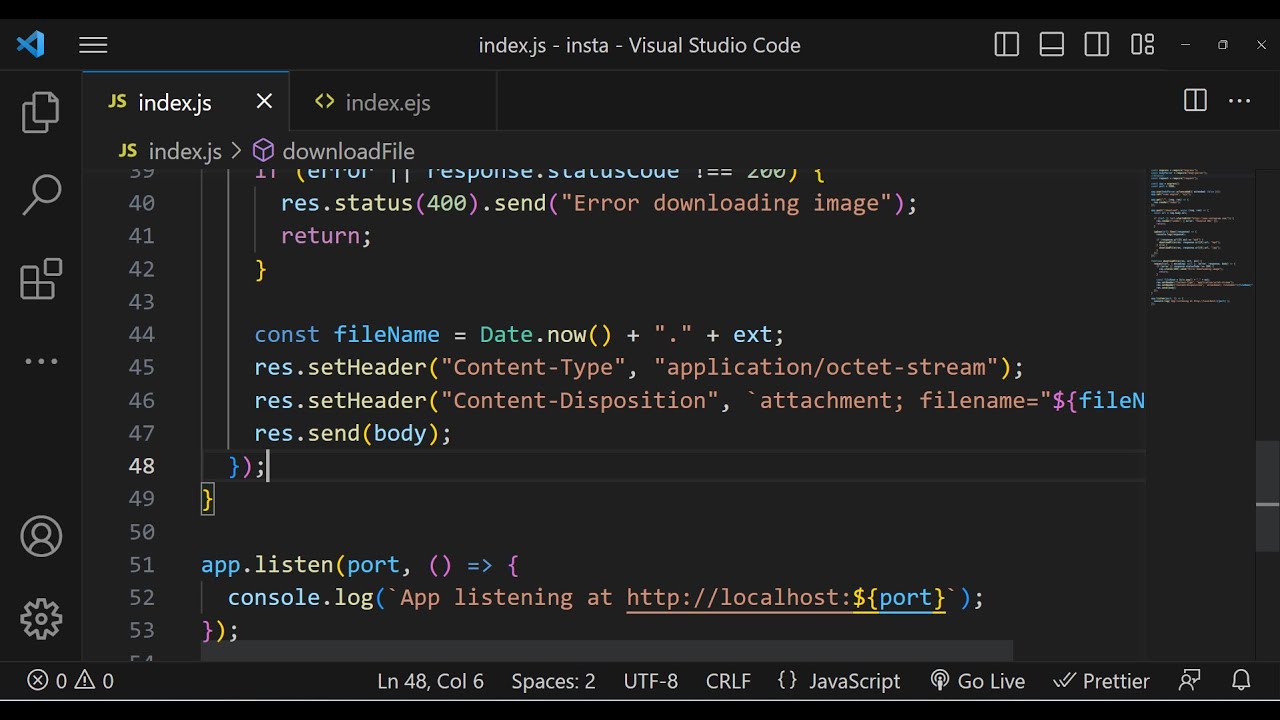1280x720 pixels.
Task: Click the vertical scrollbar thumb in editor
Action: click(1267, 496)
